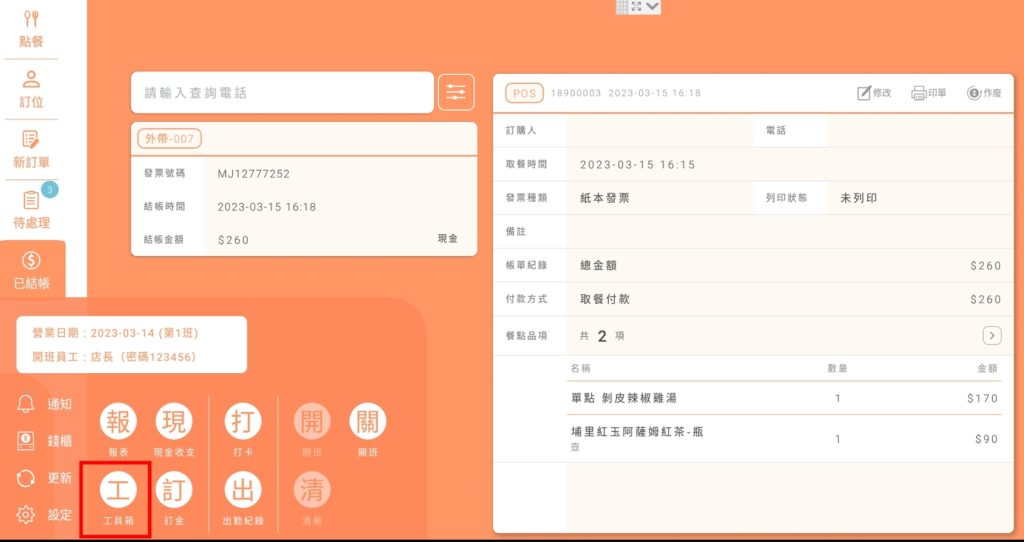Open the 錢櫃 cash drawer
This screenshot has width=1024, height=542.
pos(44,441)
